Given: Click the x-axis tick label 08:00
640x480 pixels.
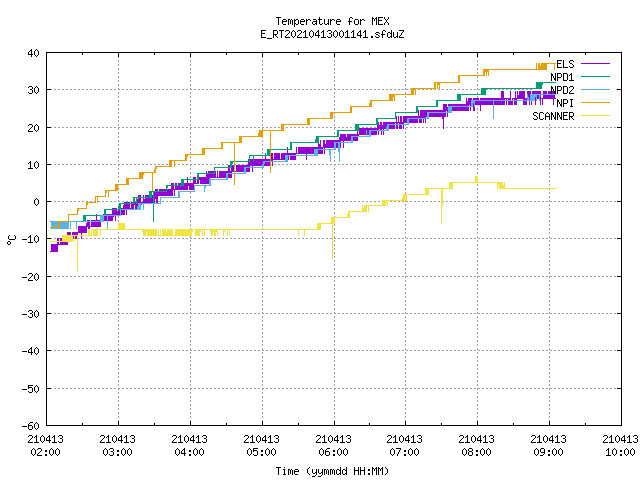Looking at the screenshot, I should coord(476,452).
